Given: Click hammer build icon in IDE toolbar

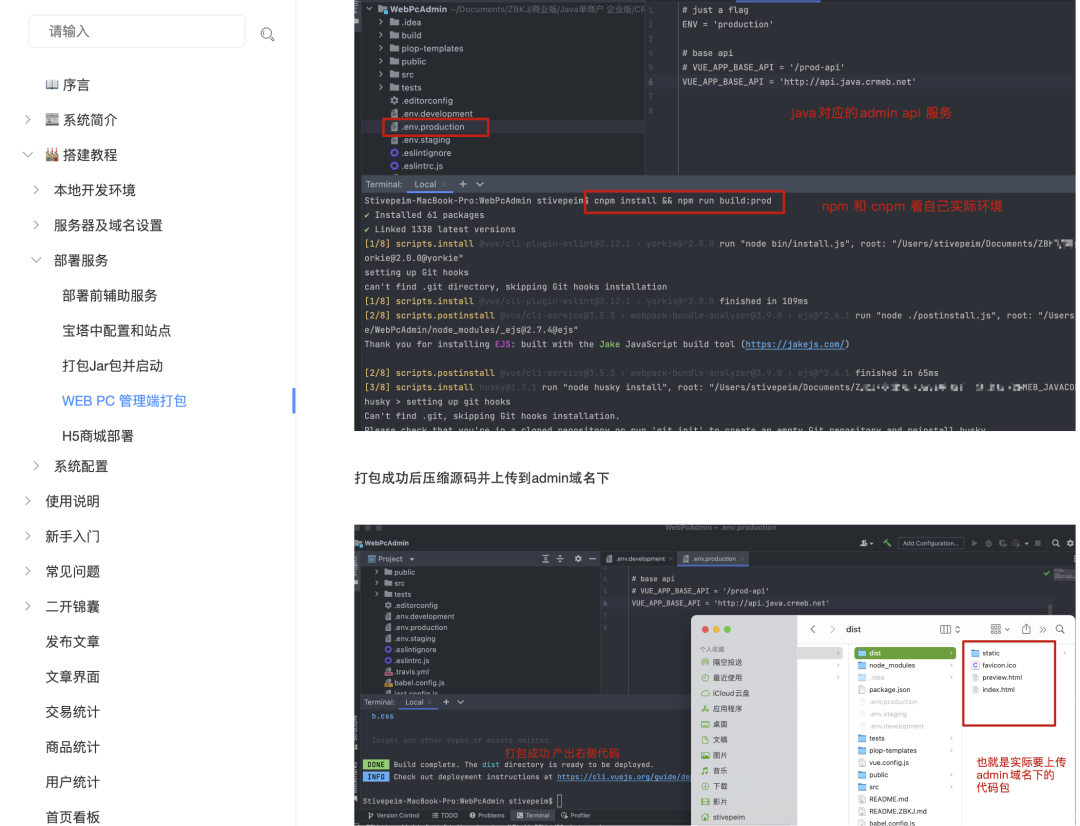Looking at the screenshot, I should coord(887,543).
